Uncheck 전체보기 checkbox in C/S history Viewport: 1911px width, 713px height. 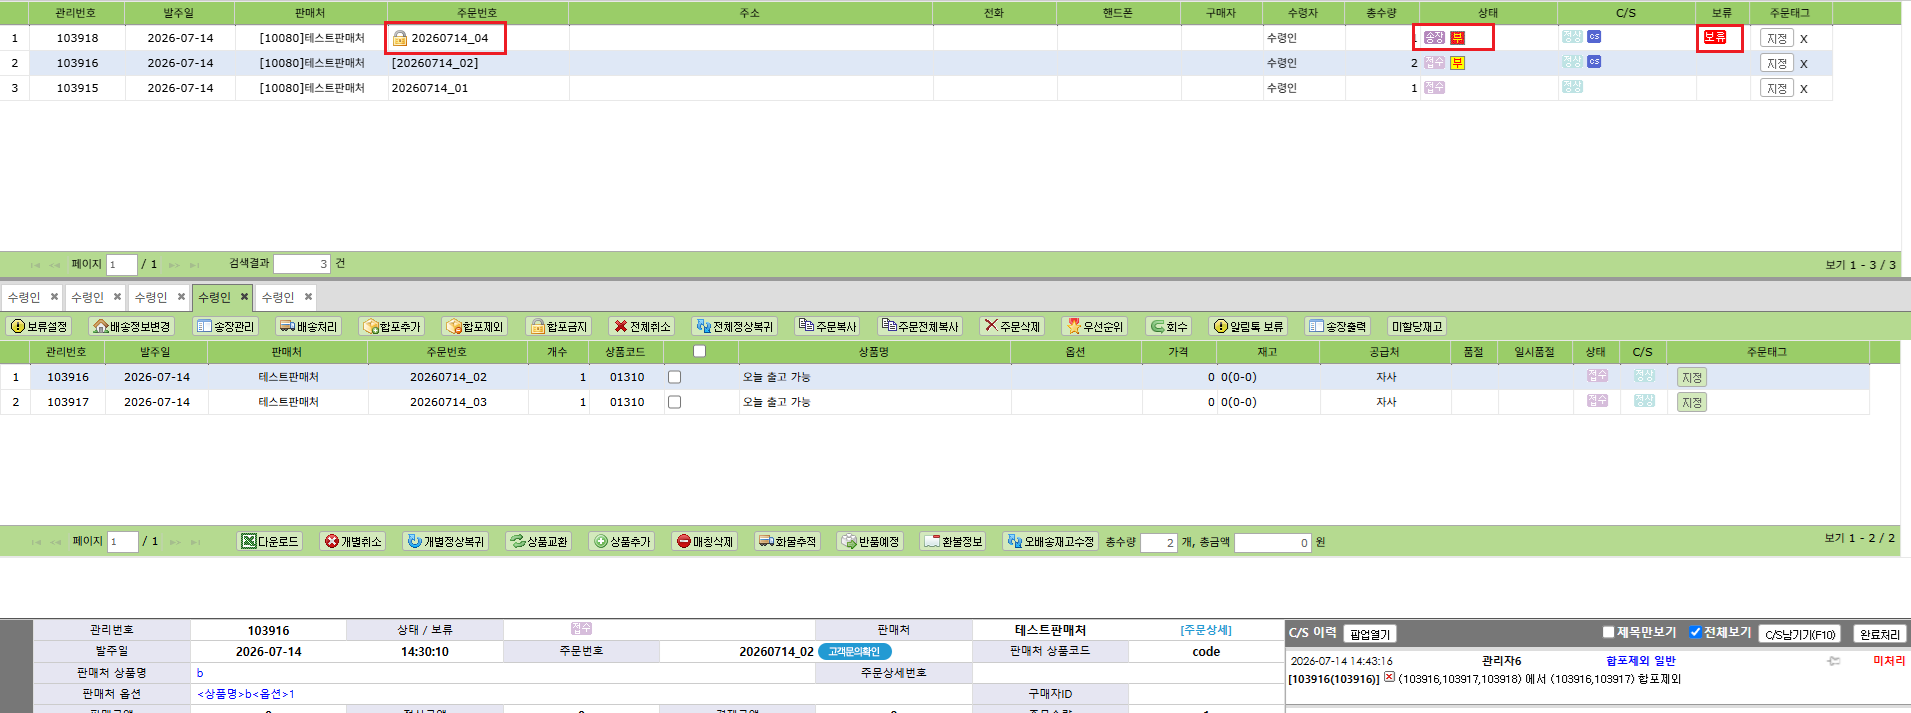point(1695,632)
